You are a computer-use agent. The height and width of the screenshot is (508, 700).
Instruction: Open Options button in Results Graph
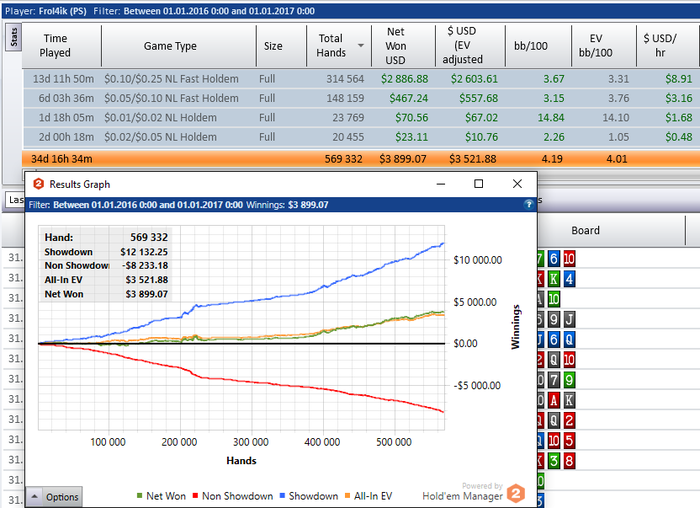[x=62, y=497]
